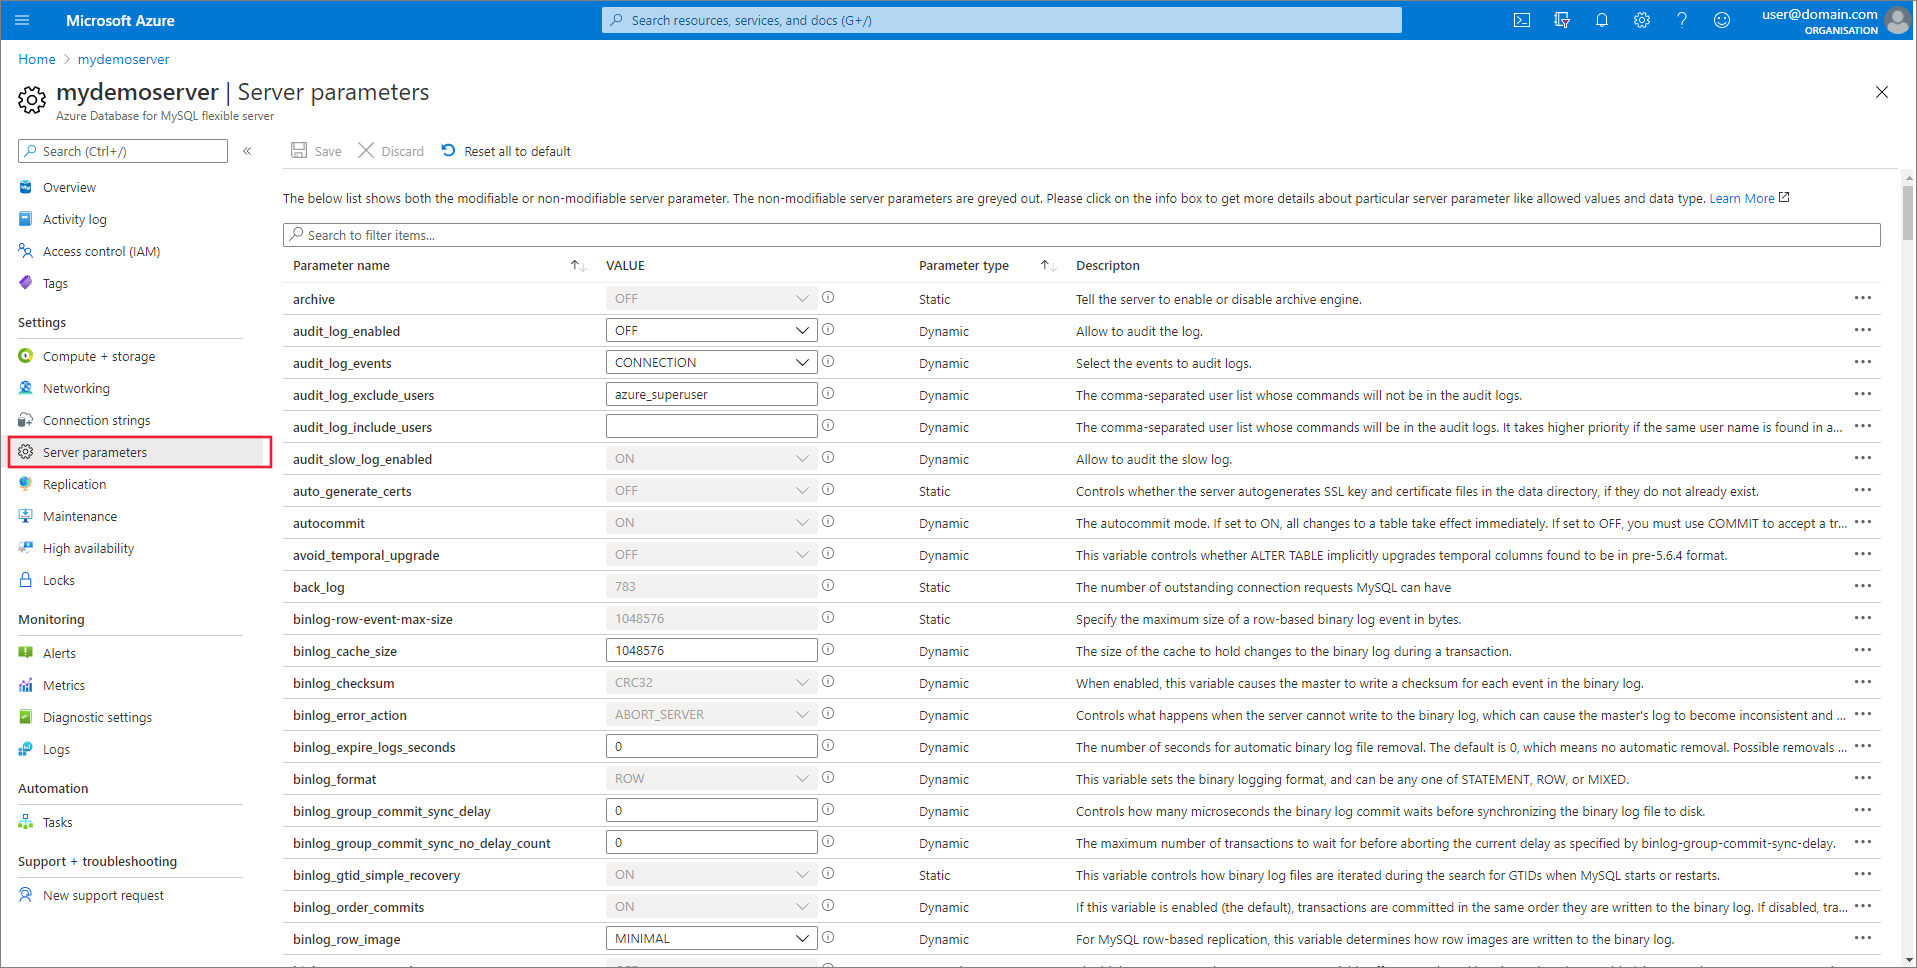This screenshot has height=968, width=1917.
Task: Open the Learn More link
Action: click(x=1743, y=198)
